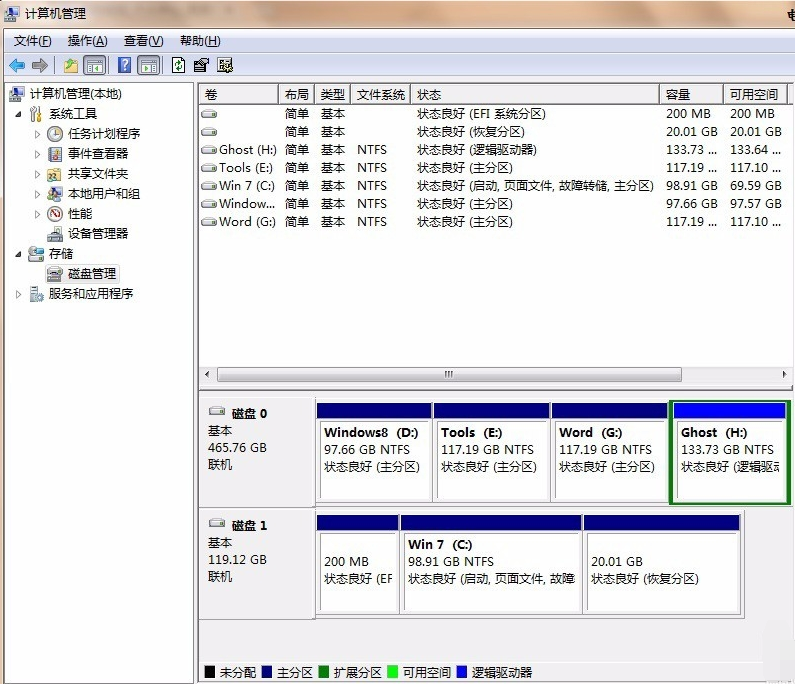Click the Refresh icon with green arrows

pos(178,65)
